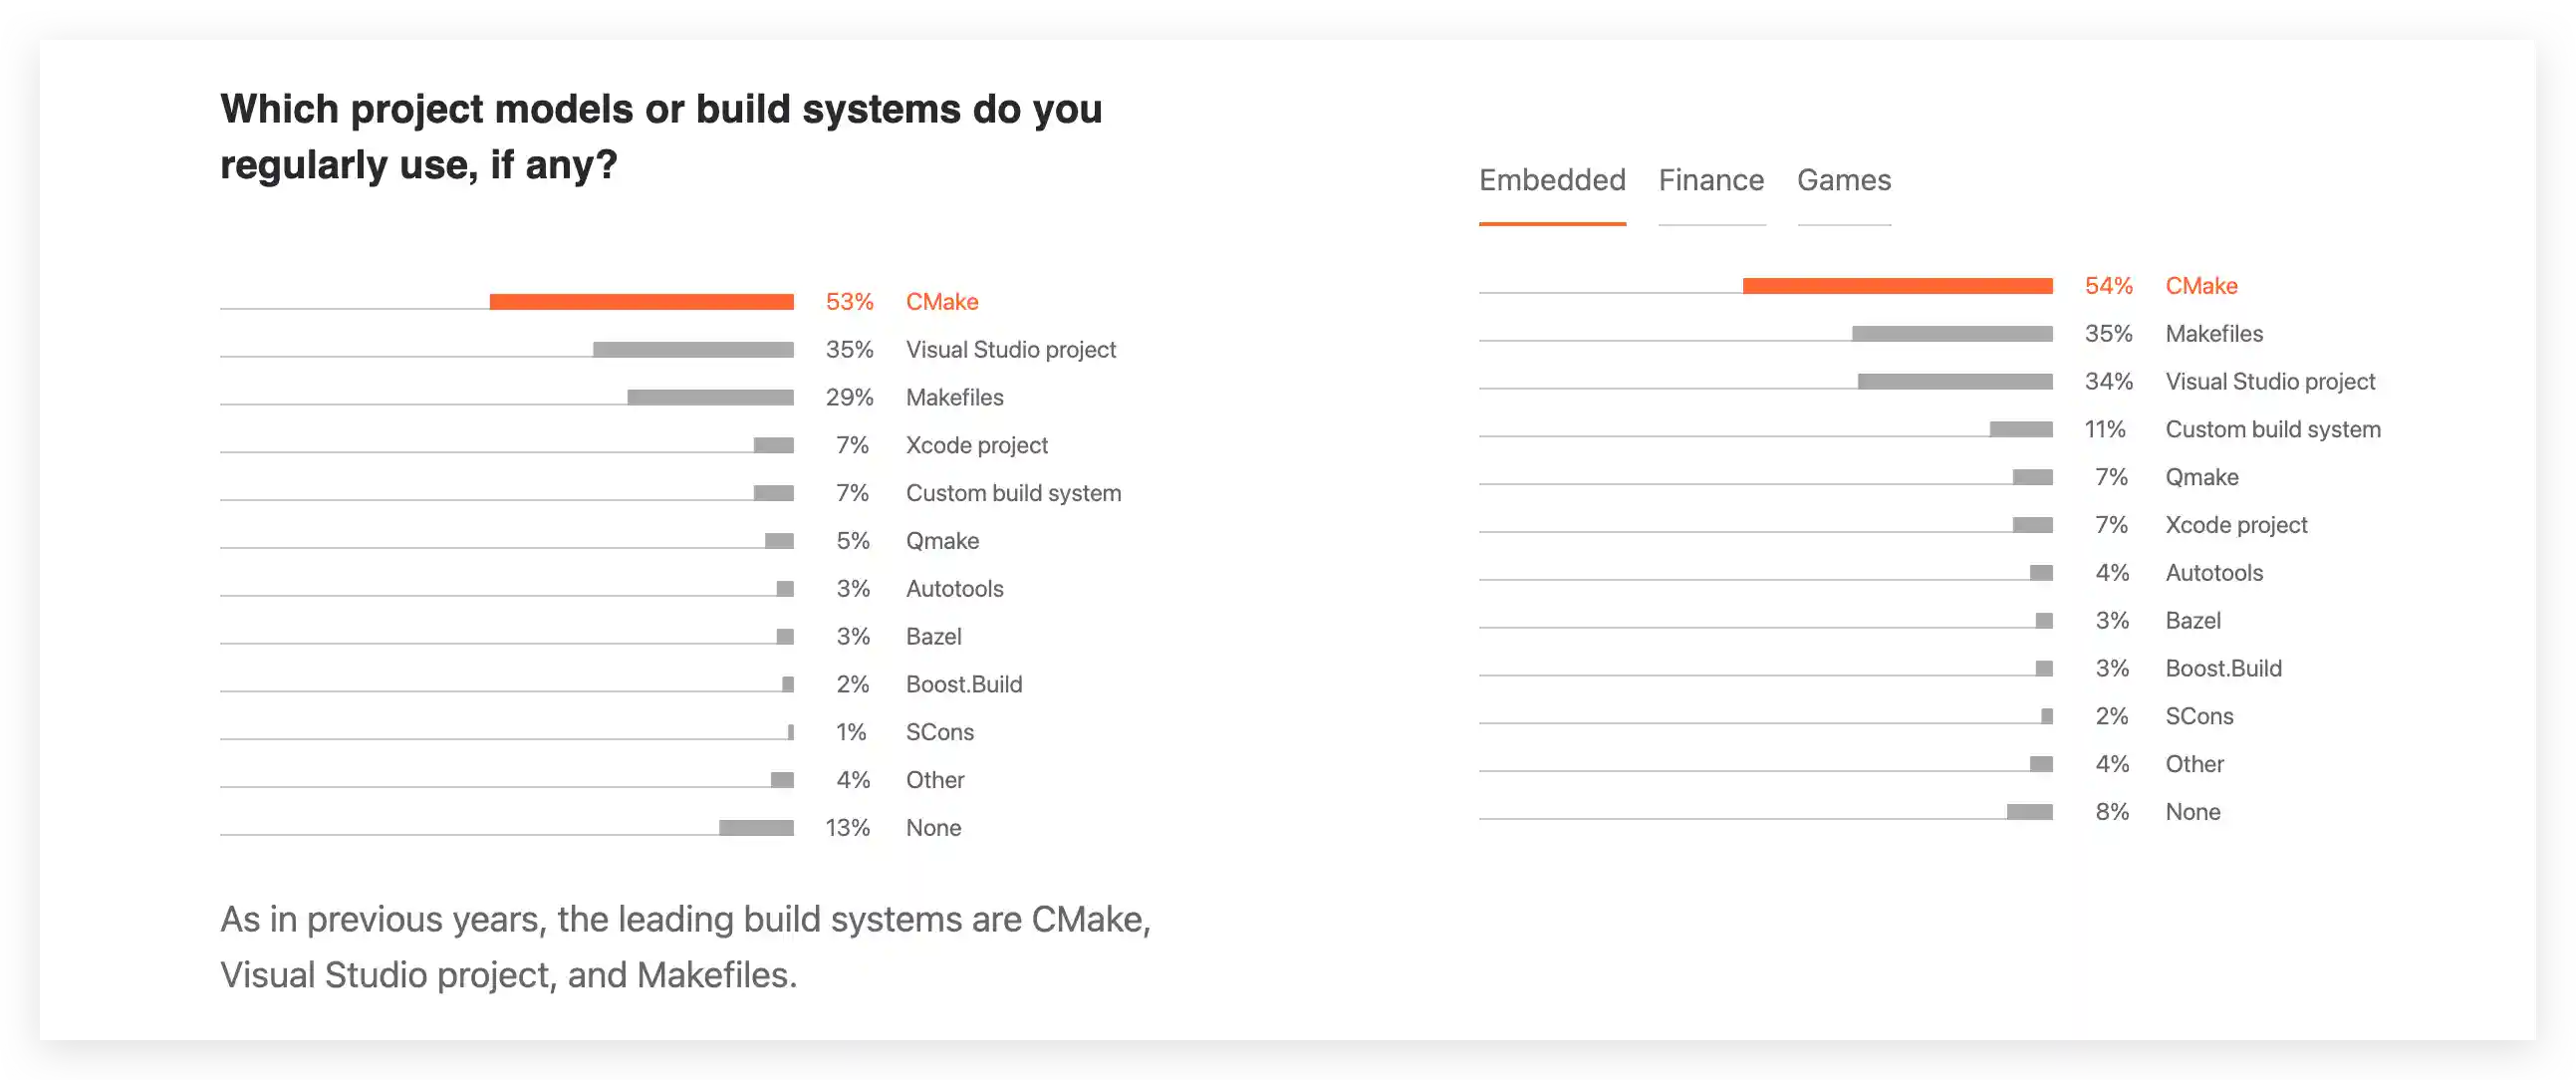The height and width of the screenshot is (1080, 2576).
Task: Click the 1% SCons label
Action: (939, 733)
